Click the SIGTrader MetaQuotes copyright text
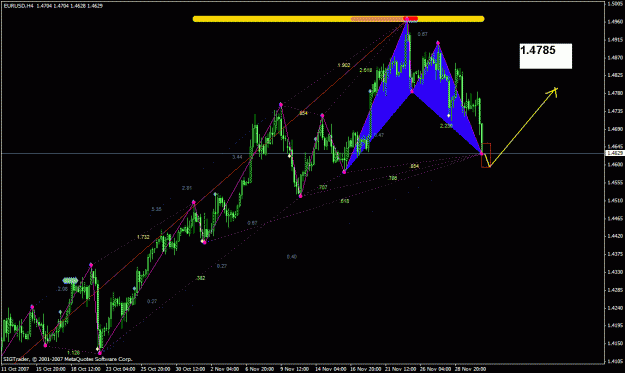Image resolution: width=625 pixels, height=373 pixels. [67, 359]
